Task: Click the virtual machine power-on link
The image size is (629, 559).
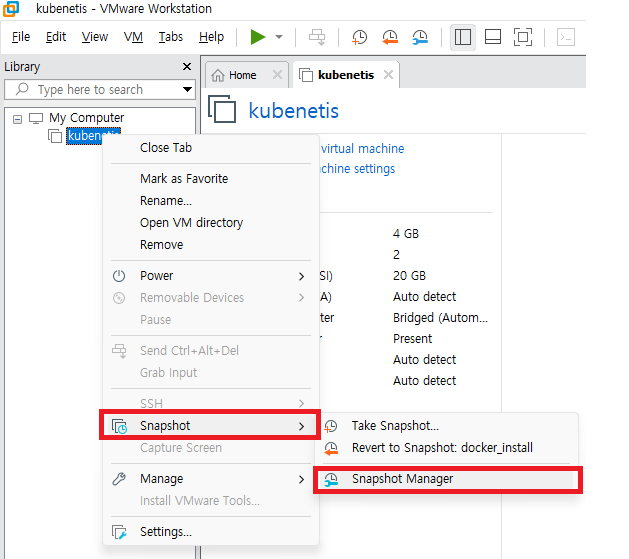Action: pyautogui.click(x=362, y=149)
